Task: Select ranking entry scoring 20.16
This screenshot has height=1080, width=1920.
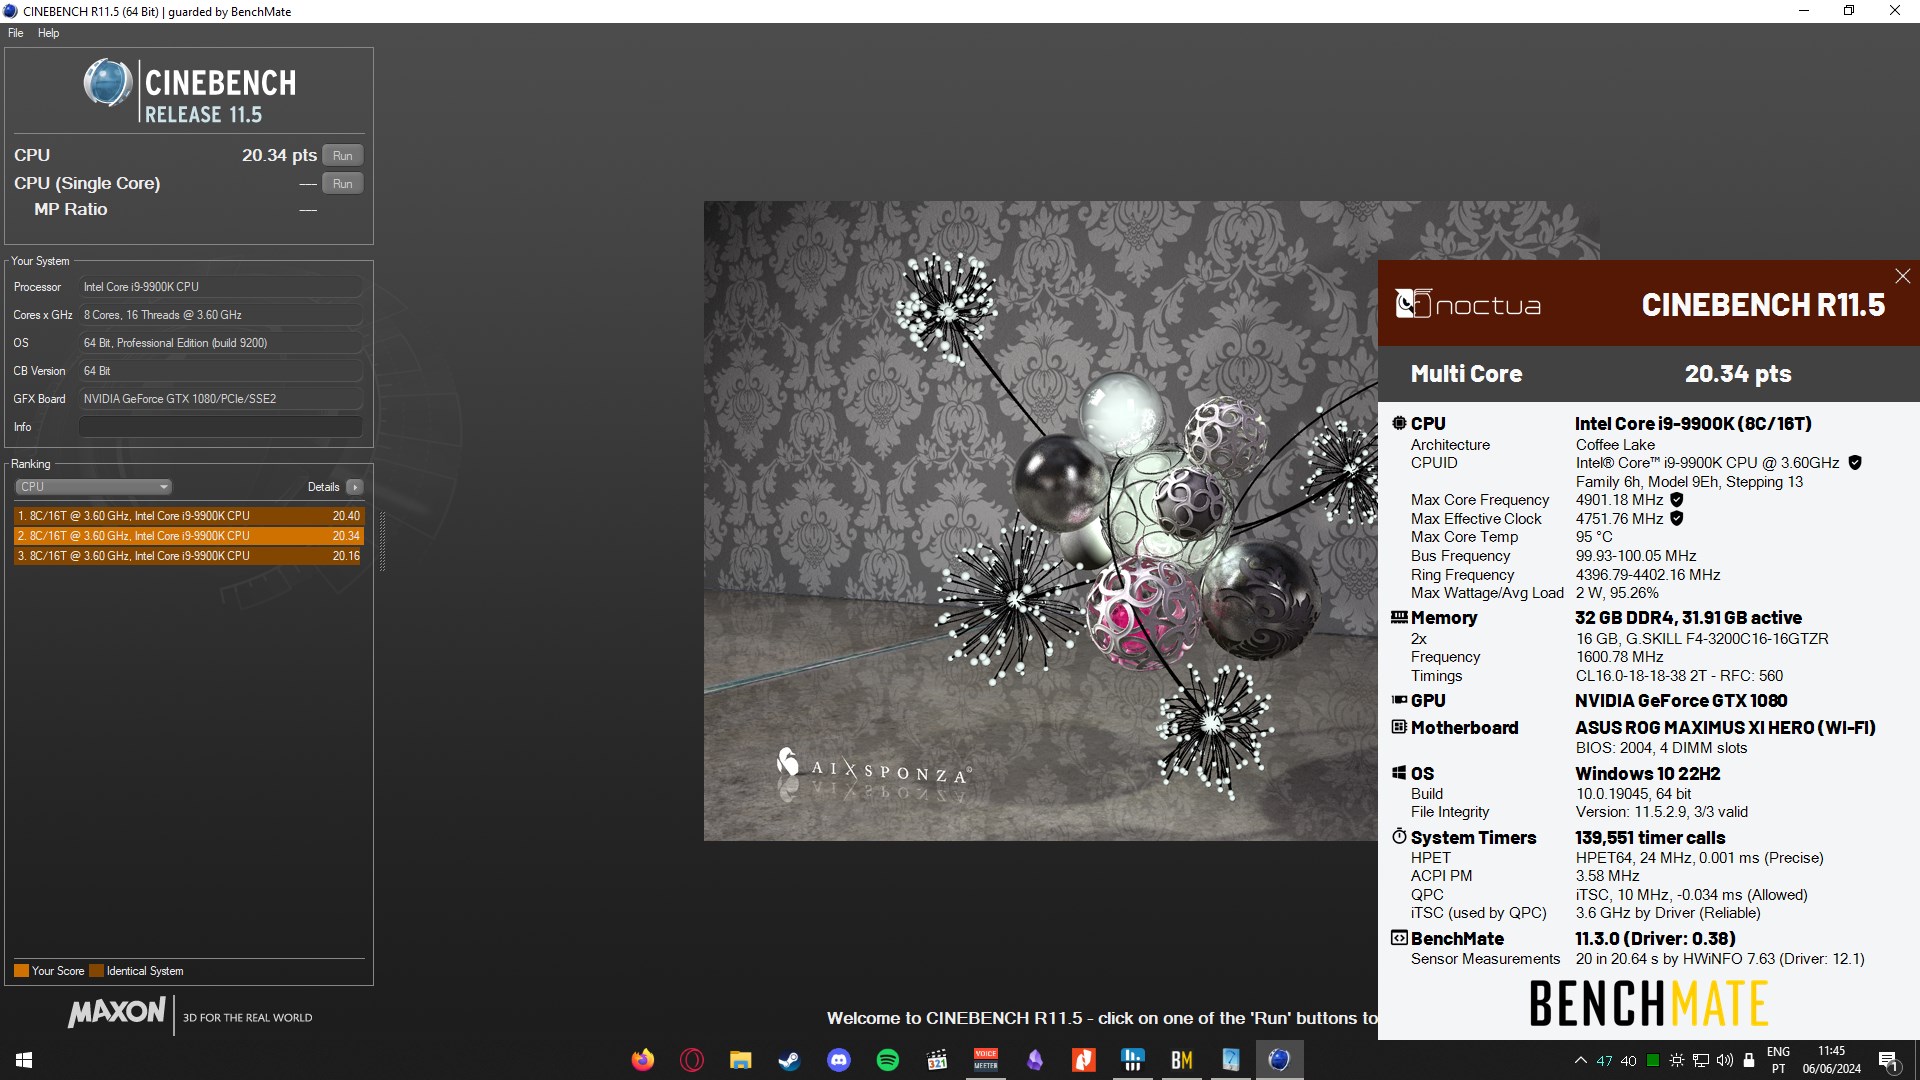Action: click(x=189, y=556)
